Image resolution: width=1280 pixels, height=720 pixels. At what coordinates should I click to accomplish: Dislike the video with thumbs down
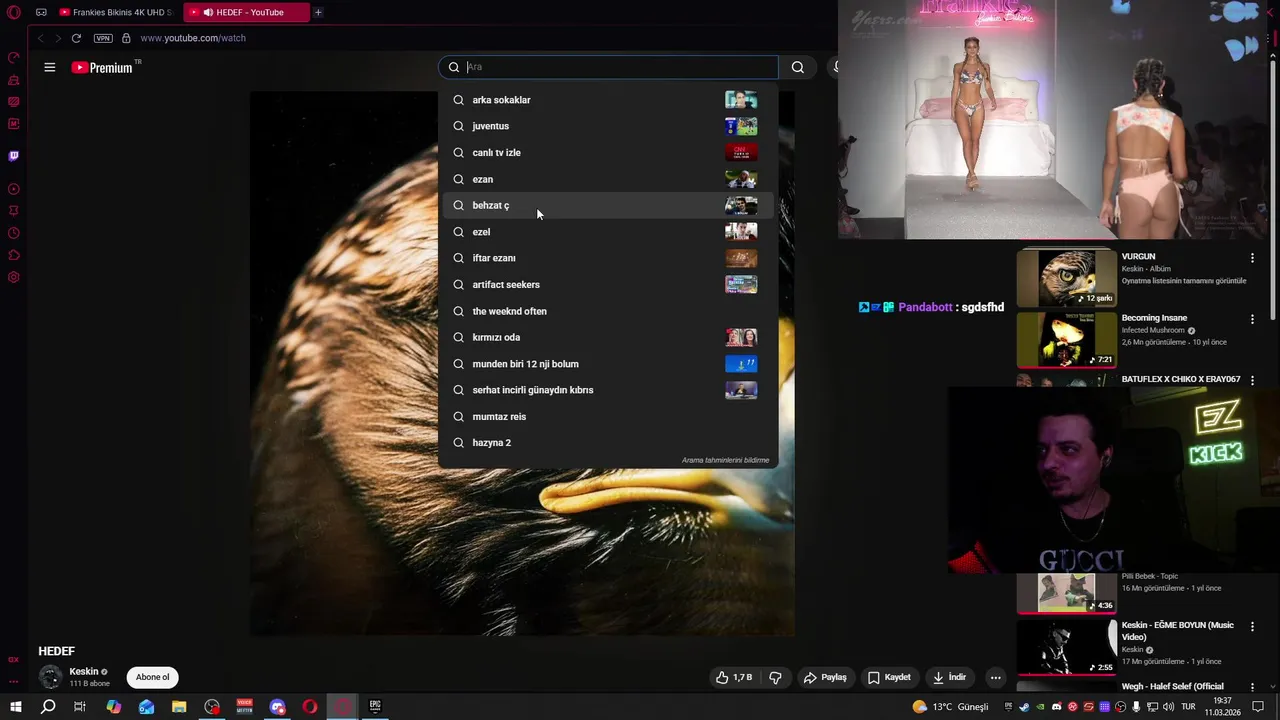pyautogui.click(x=775, y=677)
